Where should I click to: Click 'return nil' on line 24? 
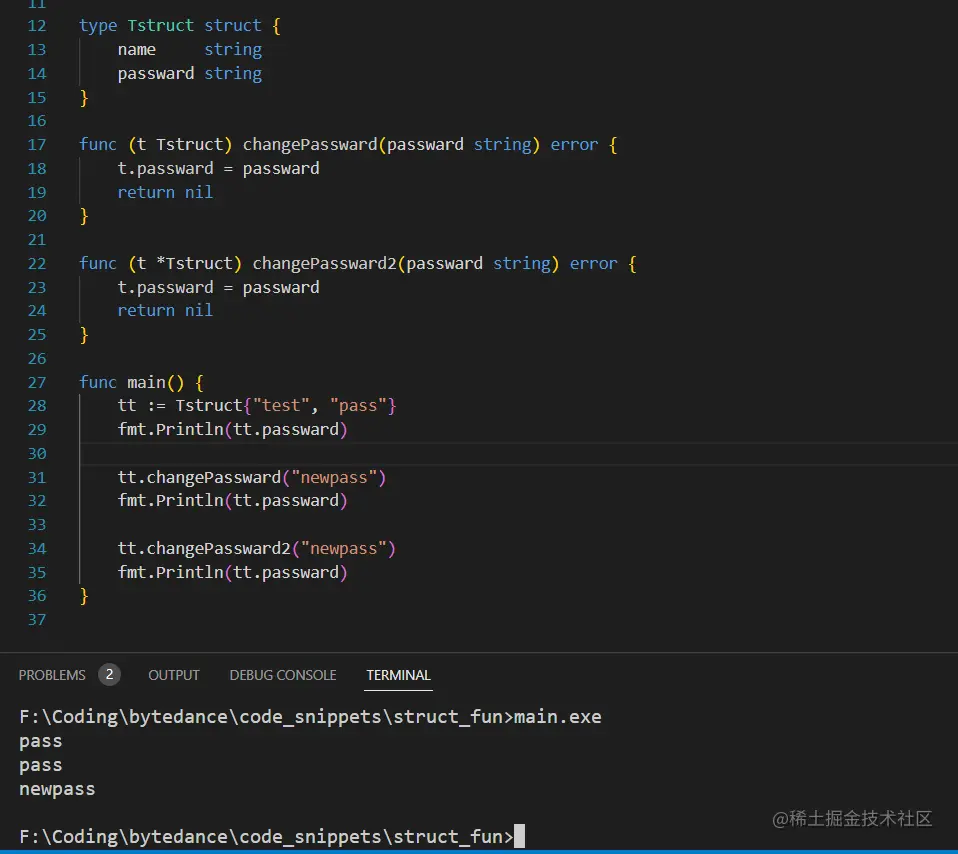(x=165, y=311)
